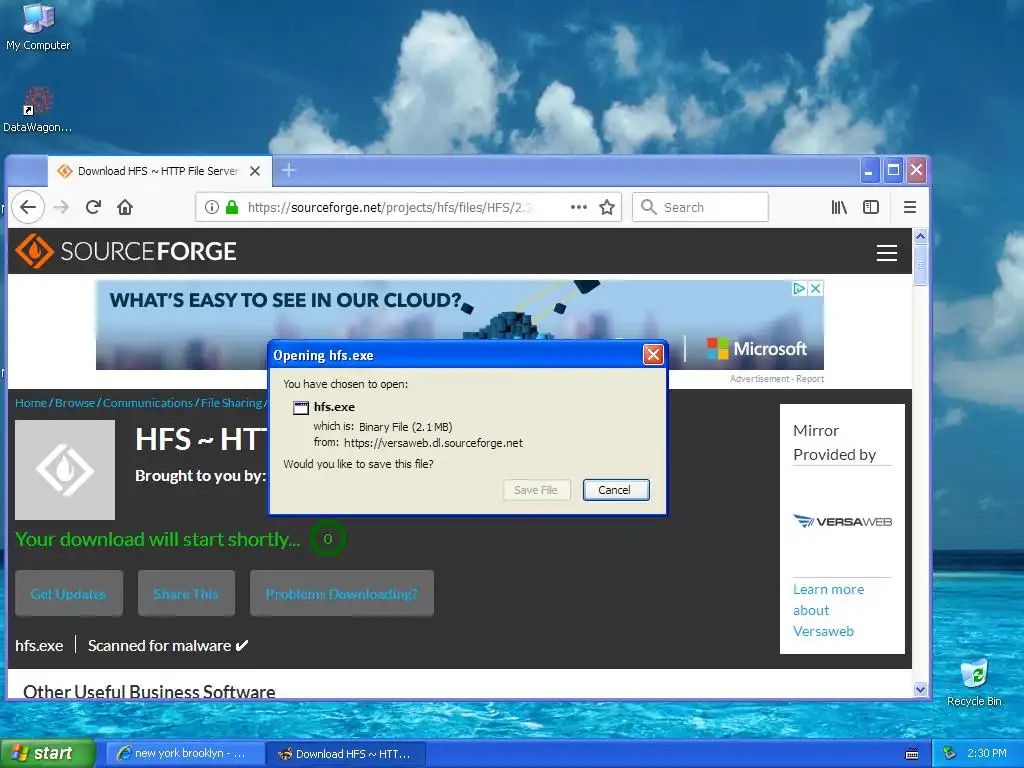Select the DataWagon desktop shortcut

tap(37, 110)
